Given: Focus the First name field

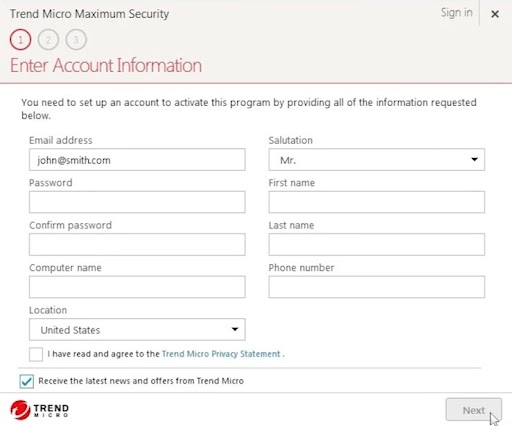Looking at the screenshot, I should (x=377, y=202).
